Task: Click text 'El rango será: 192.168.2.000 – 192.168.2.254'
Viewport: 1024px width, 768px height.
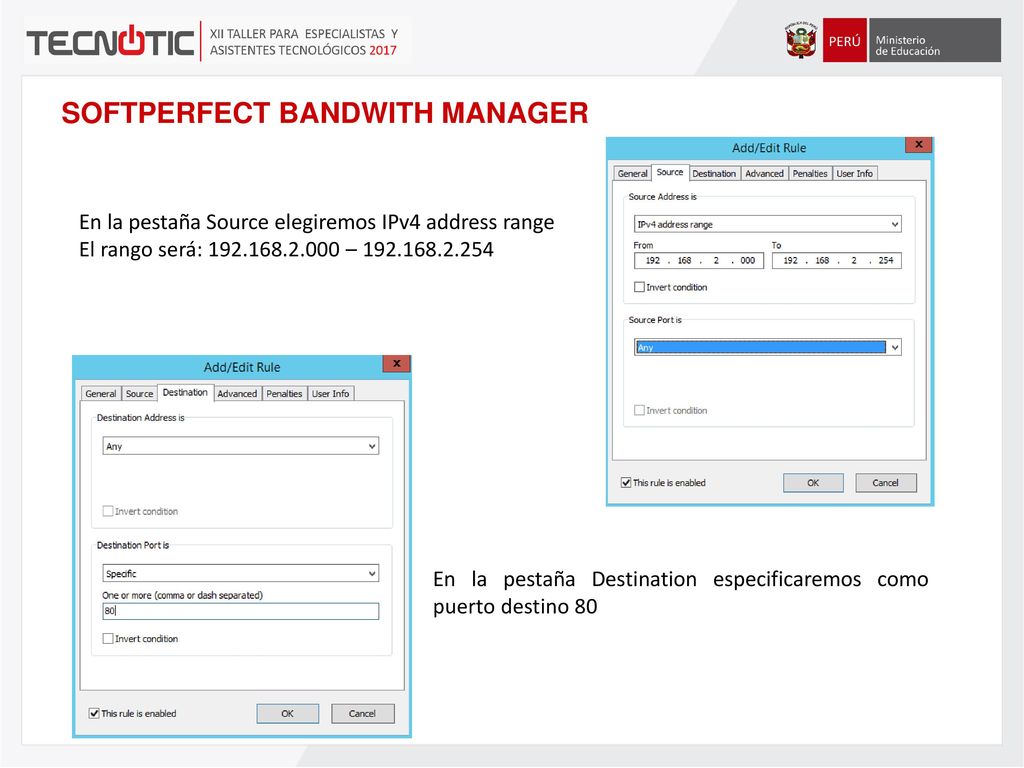Action: (286, 249)
